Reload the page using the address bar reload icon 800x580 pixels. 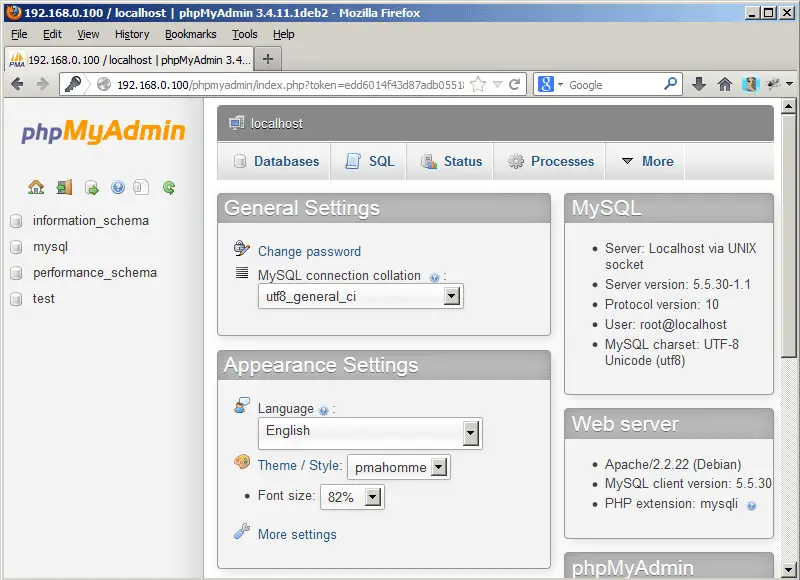pos(515,84)
